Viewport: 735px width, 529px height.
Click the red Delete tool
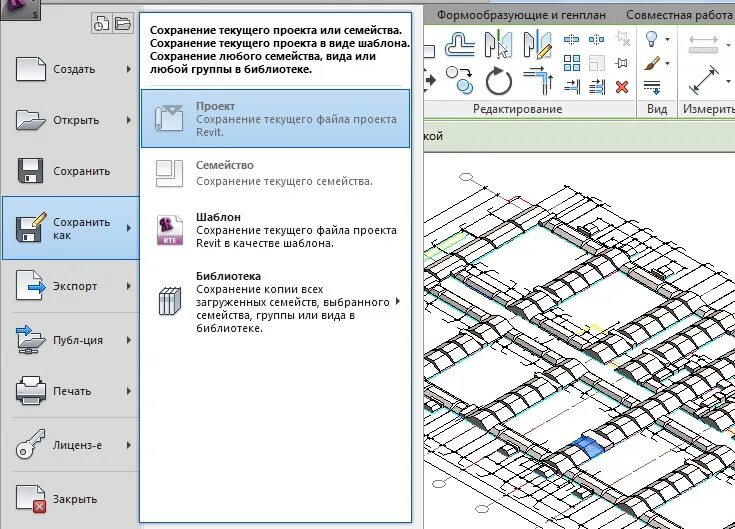click(622, 87)
